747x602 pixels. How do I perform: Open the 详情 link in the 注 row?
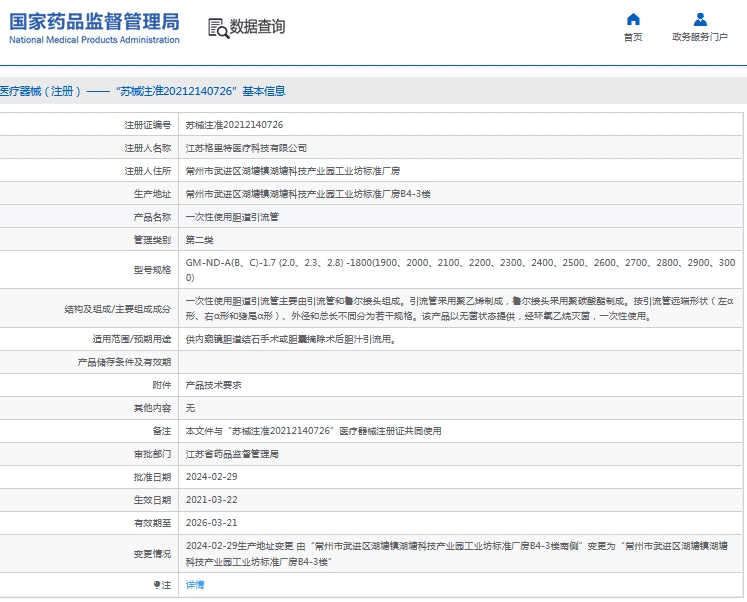pos(195,585)
